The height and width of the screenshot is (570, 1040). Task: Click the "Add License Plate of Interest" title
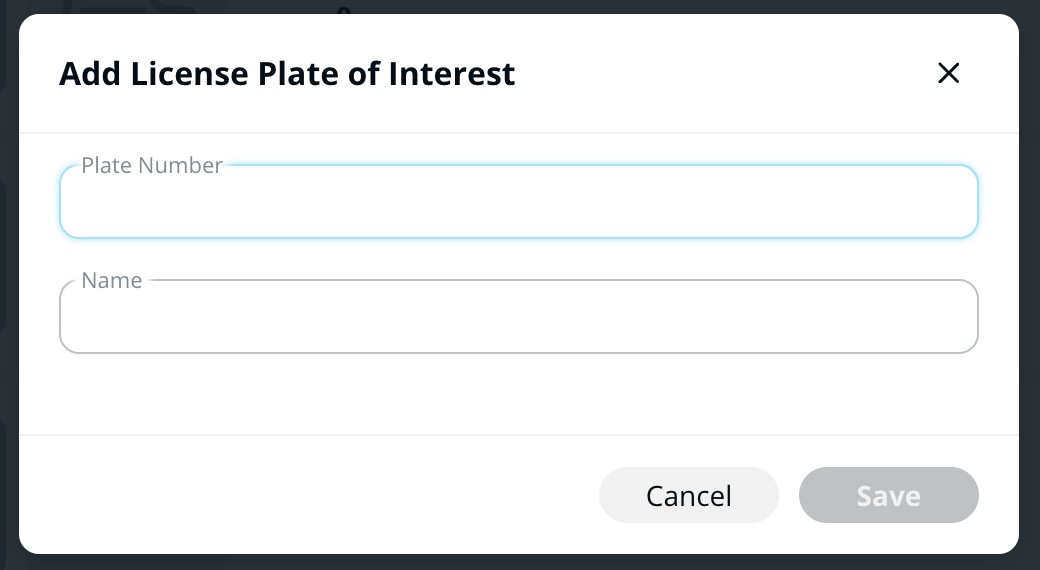coord(287,74)
